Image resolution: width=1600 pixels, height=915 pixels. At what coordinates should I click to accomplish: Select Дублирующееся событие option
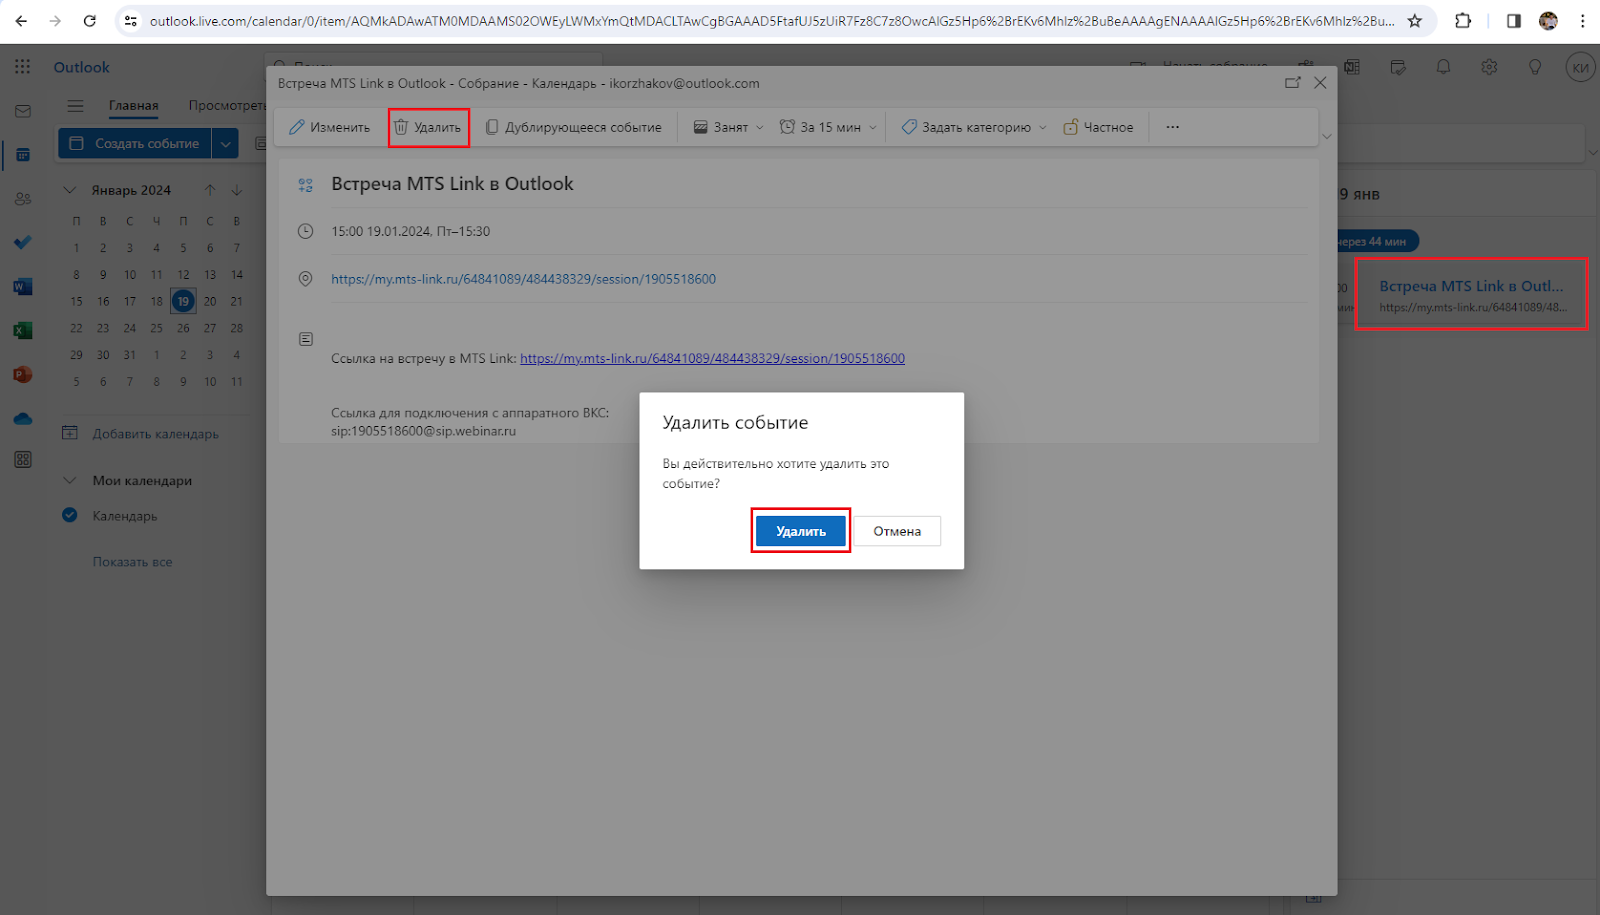pyautogui.click(x=574, y=127)
